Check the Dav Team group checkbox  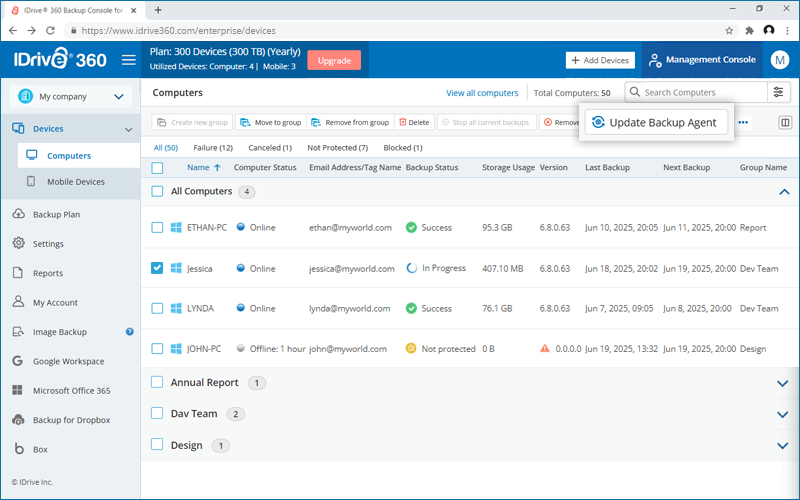pos(157,413)
